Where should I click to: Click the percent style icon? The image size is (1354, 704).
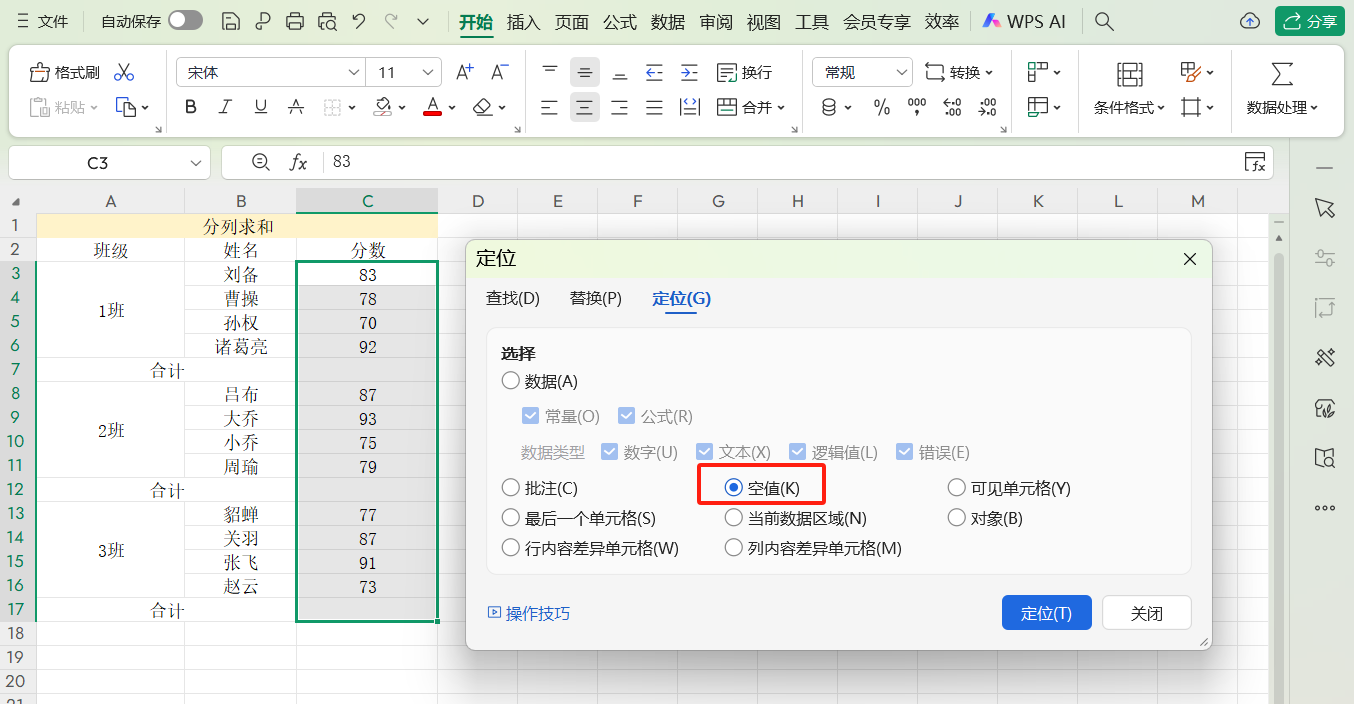[x=882, y=107]
